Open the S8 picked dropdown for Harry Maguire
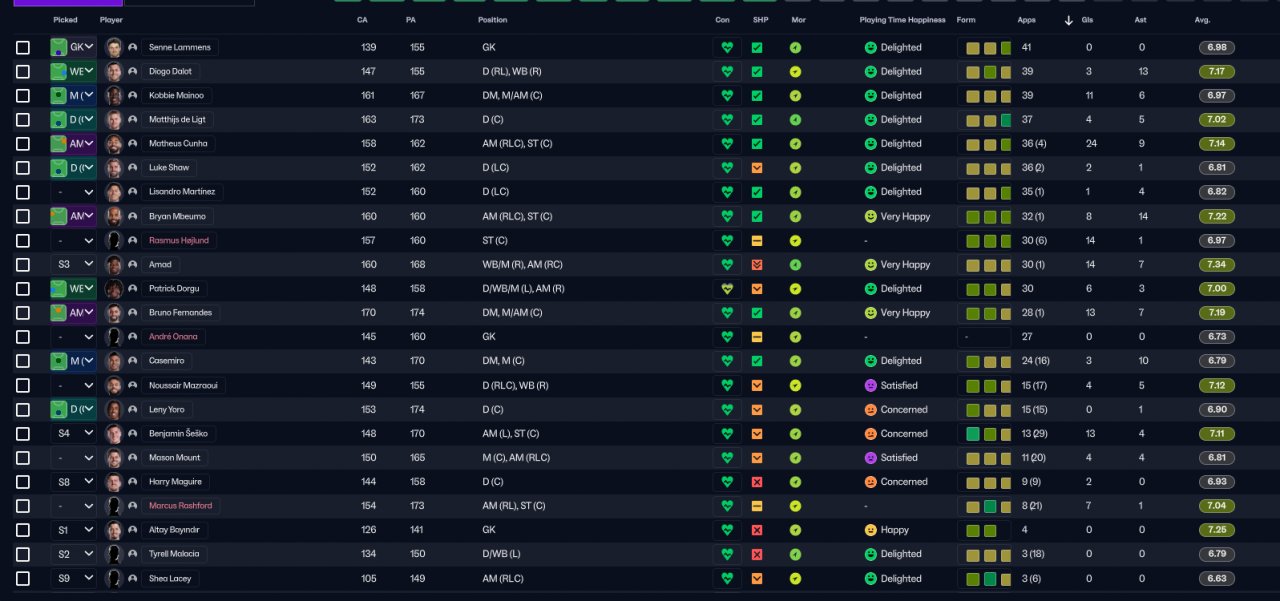The height and width of the screenshot is (601, 1280). [73, 482]
